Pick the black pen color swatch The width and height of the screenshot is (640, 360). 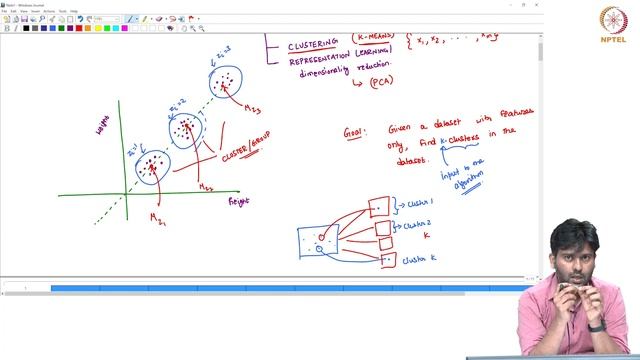(x=26, y=28)
